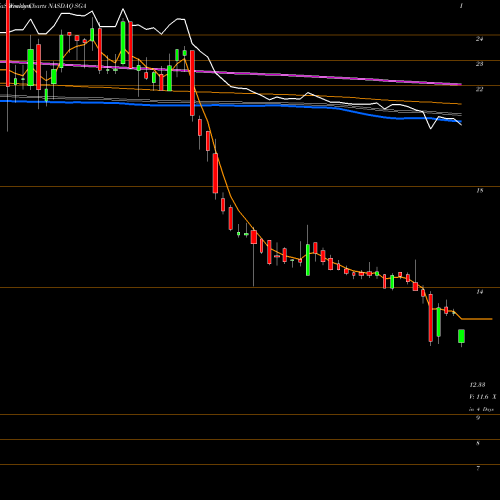
Task: Click the price axis label '14'
Action: tap(480, 292)
